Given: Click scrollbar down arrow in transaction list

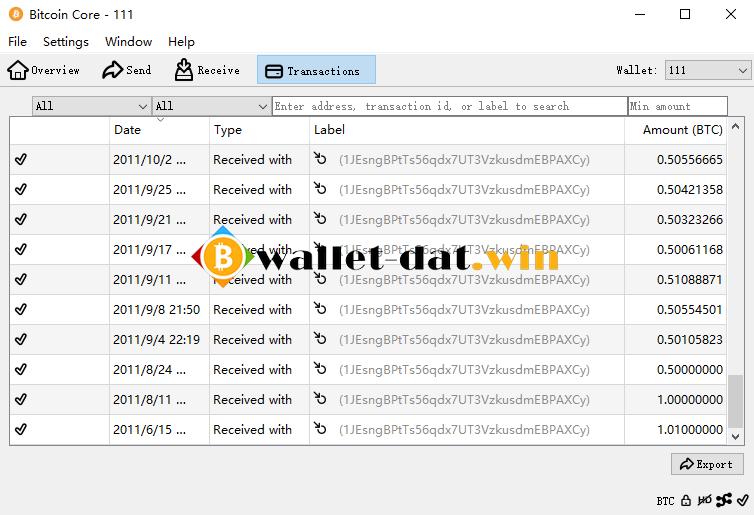Looking at the screenshot, I should coord(735,437).
